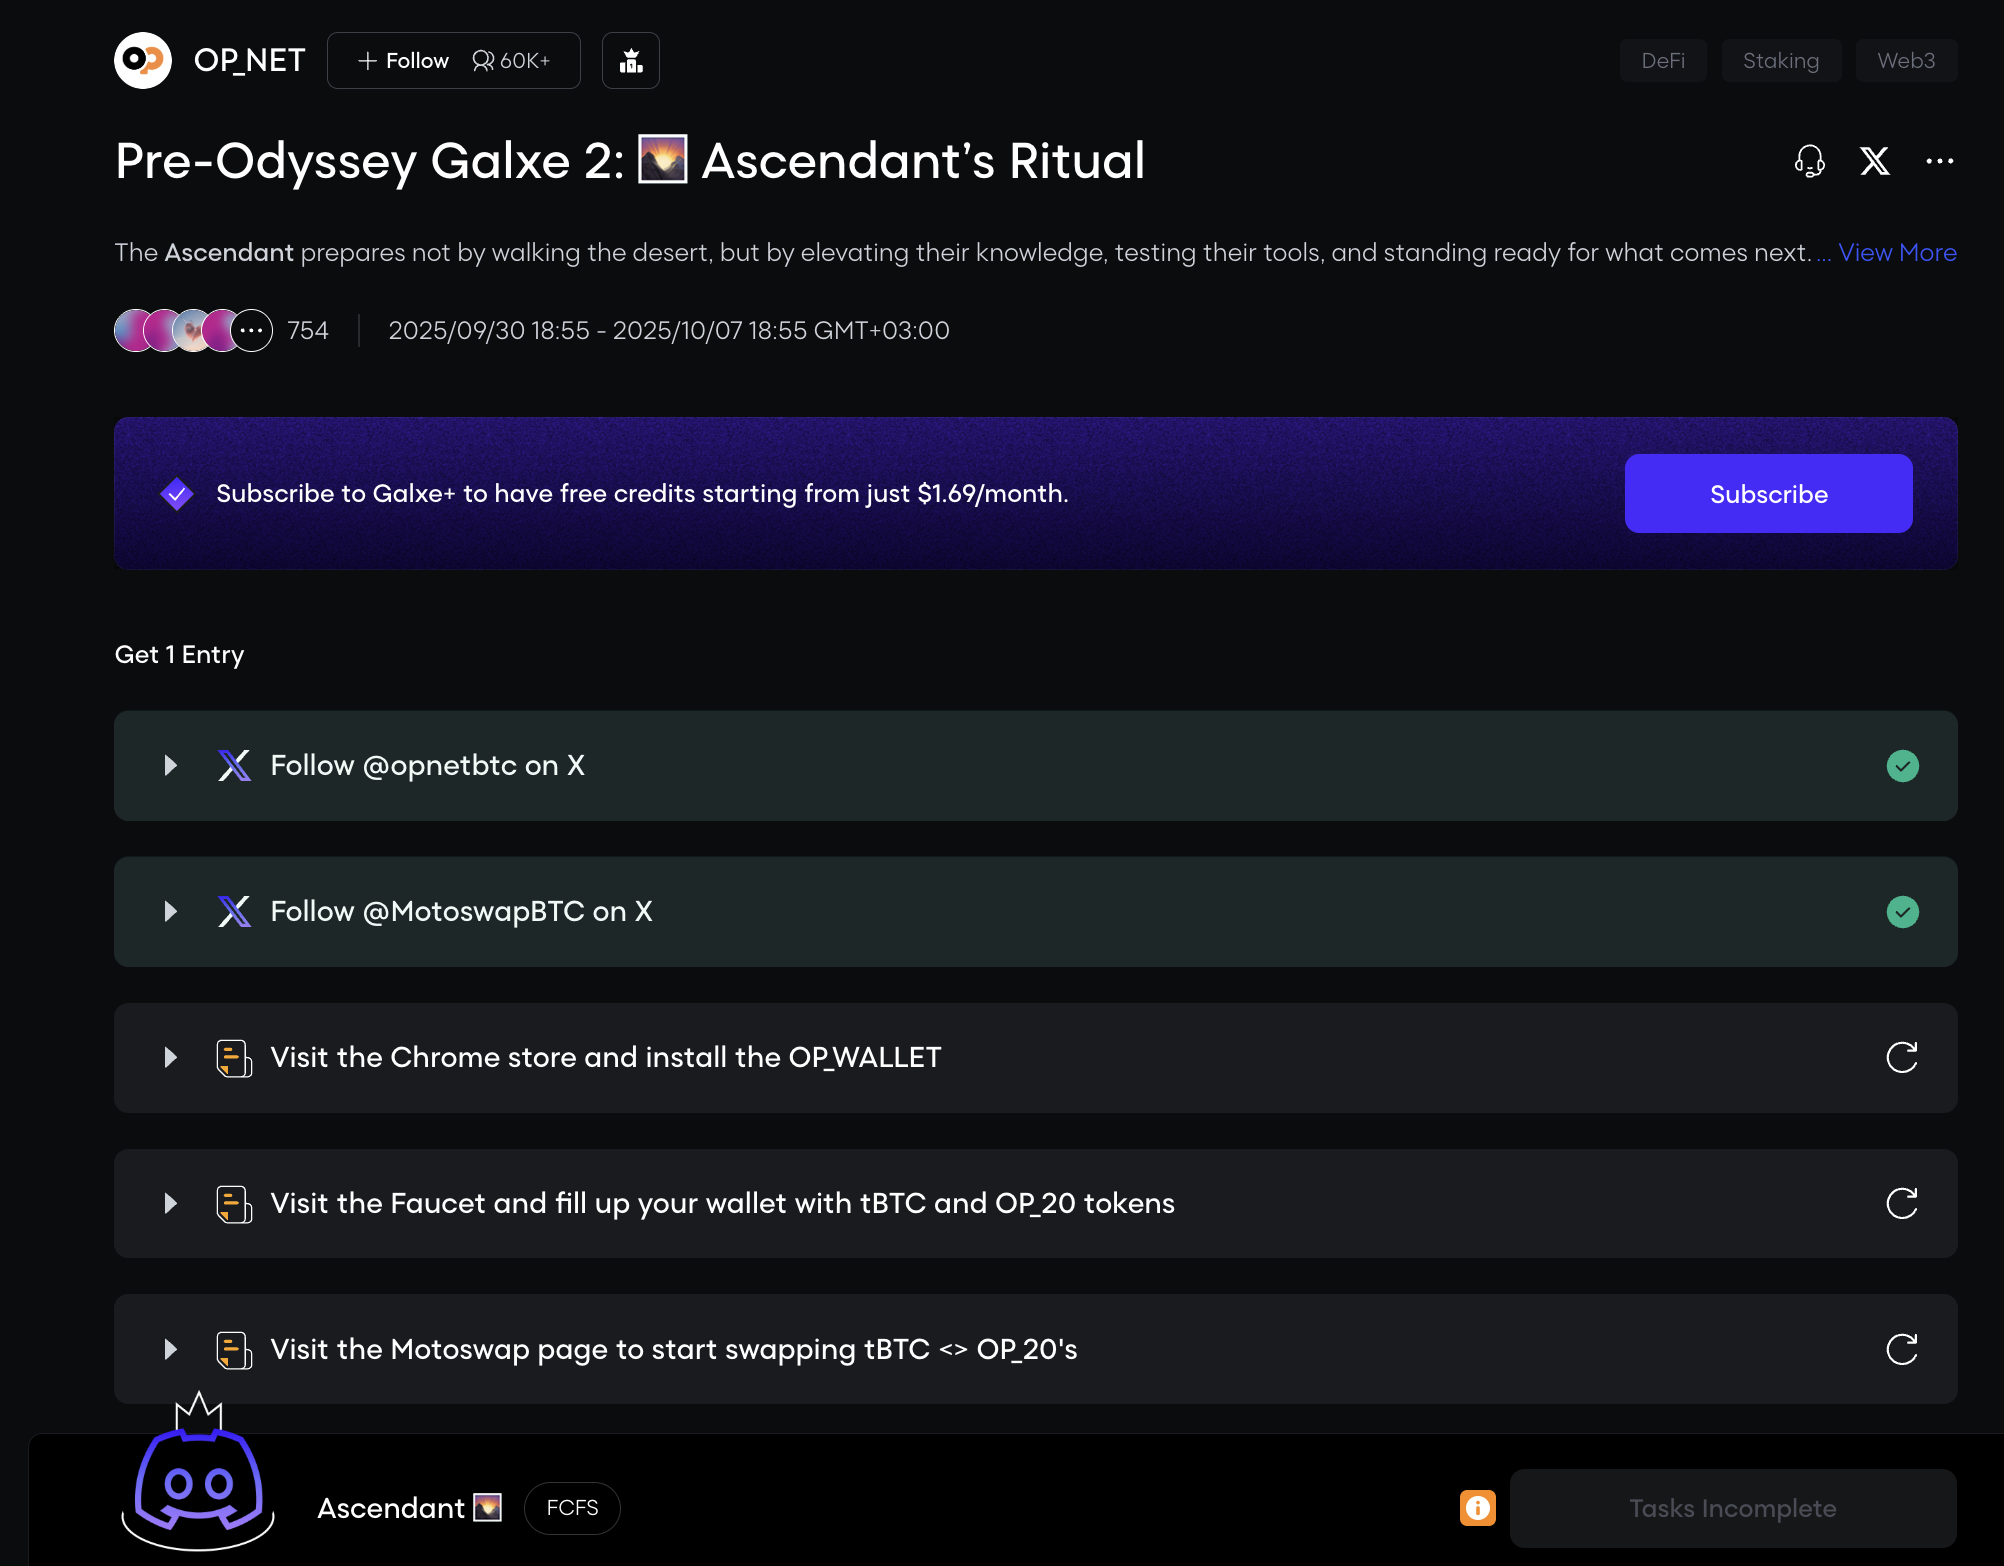This screenshot has width=2004, height=1566.
Task: Click the green checkmark for @MotoswapBTC task
Action: click(x=1902, y=912)
